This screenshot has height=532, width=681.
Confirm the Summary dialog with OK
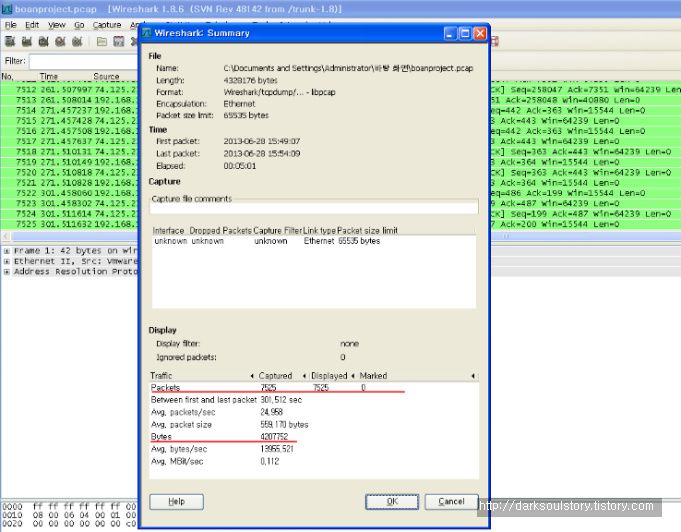coord(392,502)
